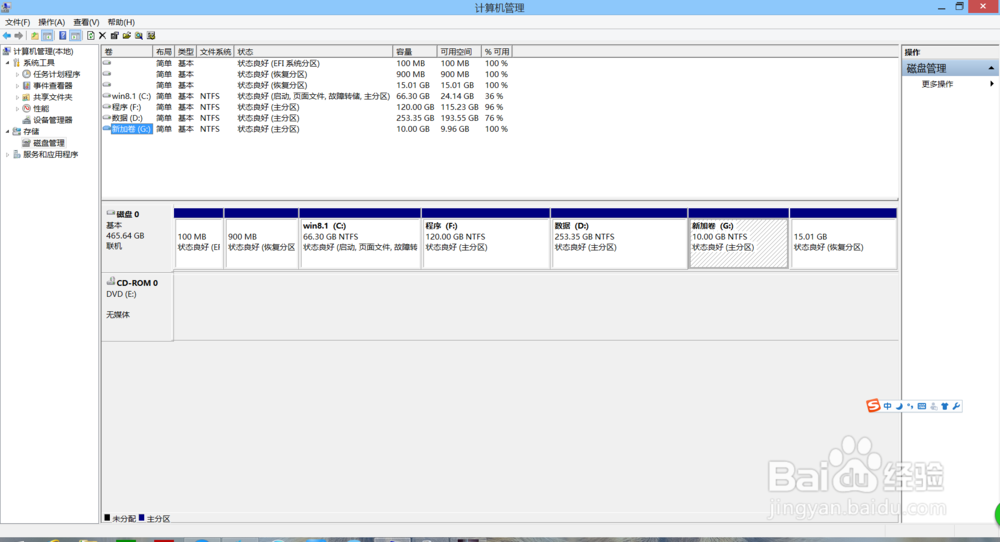Sort by the 卷 column header
This screenshot has height=542, width=1000.
(127, 52)
